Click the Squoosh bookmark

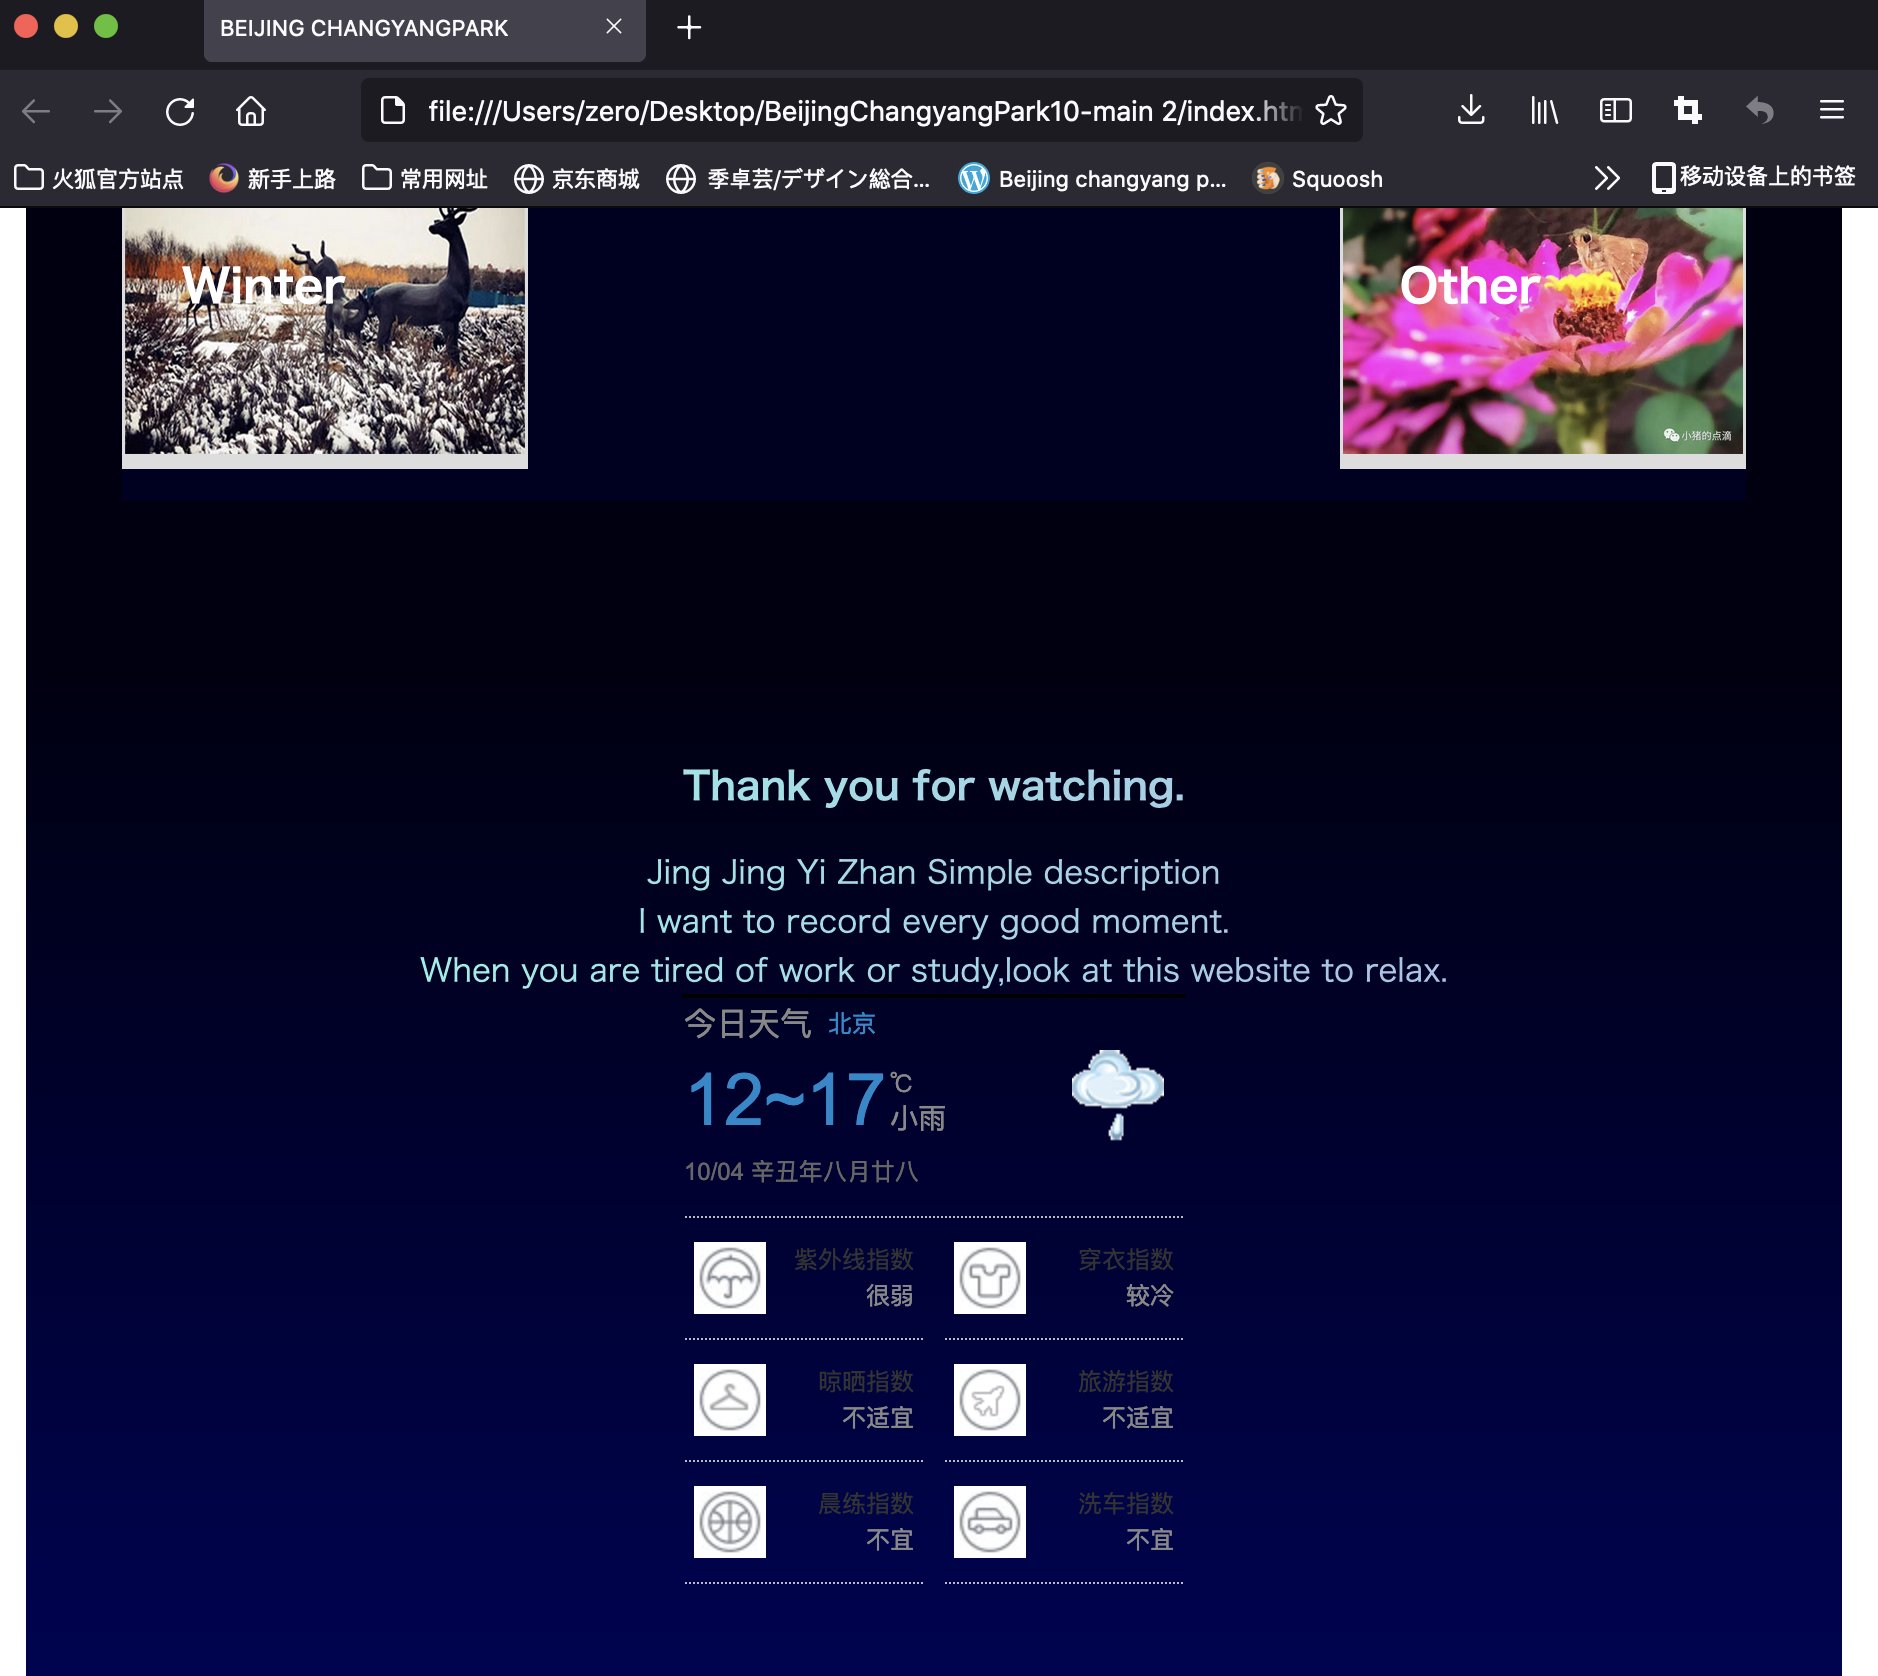point(1319,179)
